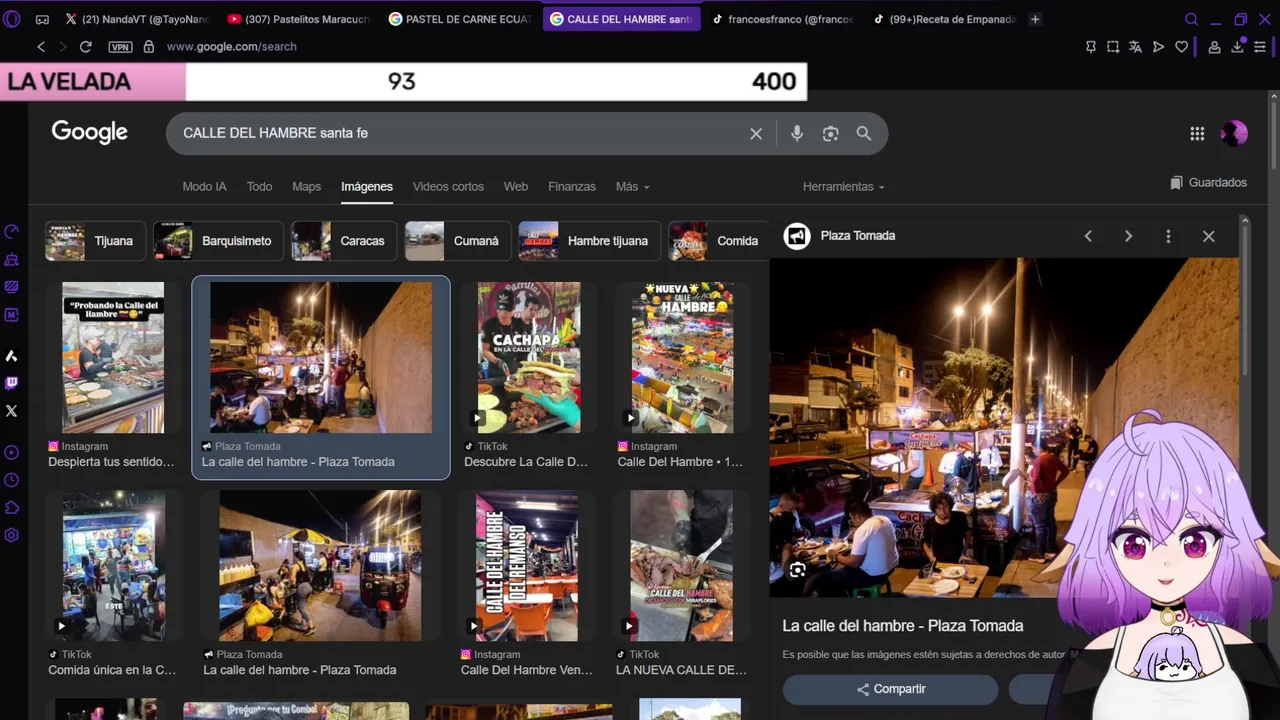Screen dimensions: 1280x720
Task: Open the page translate icon
Action: (1135, 47)
